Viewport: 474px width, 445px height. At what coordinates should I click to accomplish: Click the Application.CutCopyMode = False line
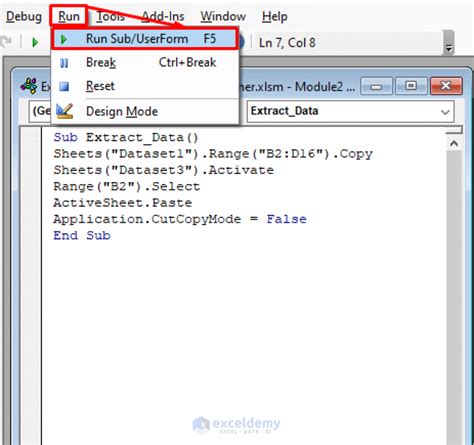pyautogui.click(x=180, y=219)
